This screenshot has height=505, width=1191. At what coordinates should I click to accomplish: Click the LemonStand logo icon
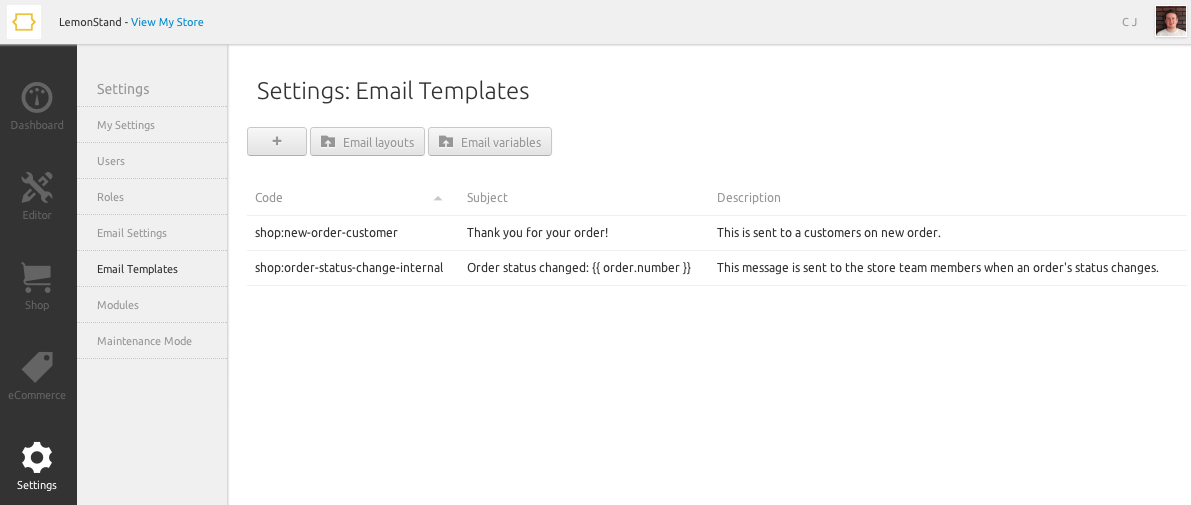(24, 22)
